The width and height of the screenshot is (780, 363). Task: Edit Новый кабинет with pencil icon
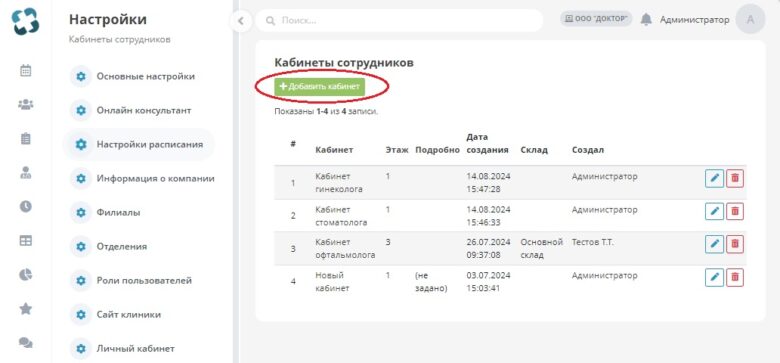pos(714,277)
